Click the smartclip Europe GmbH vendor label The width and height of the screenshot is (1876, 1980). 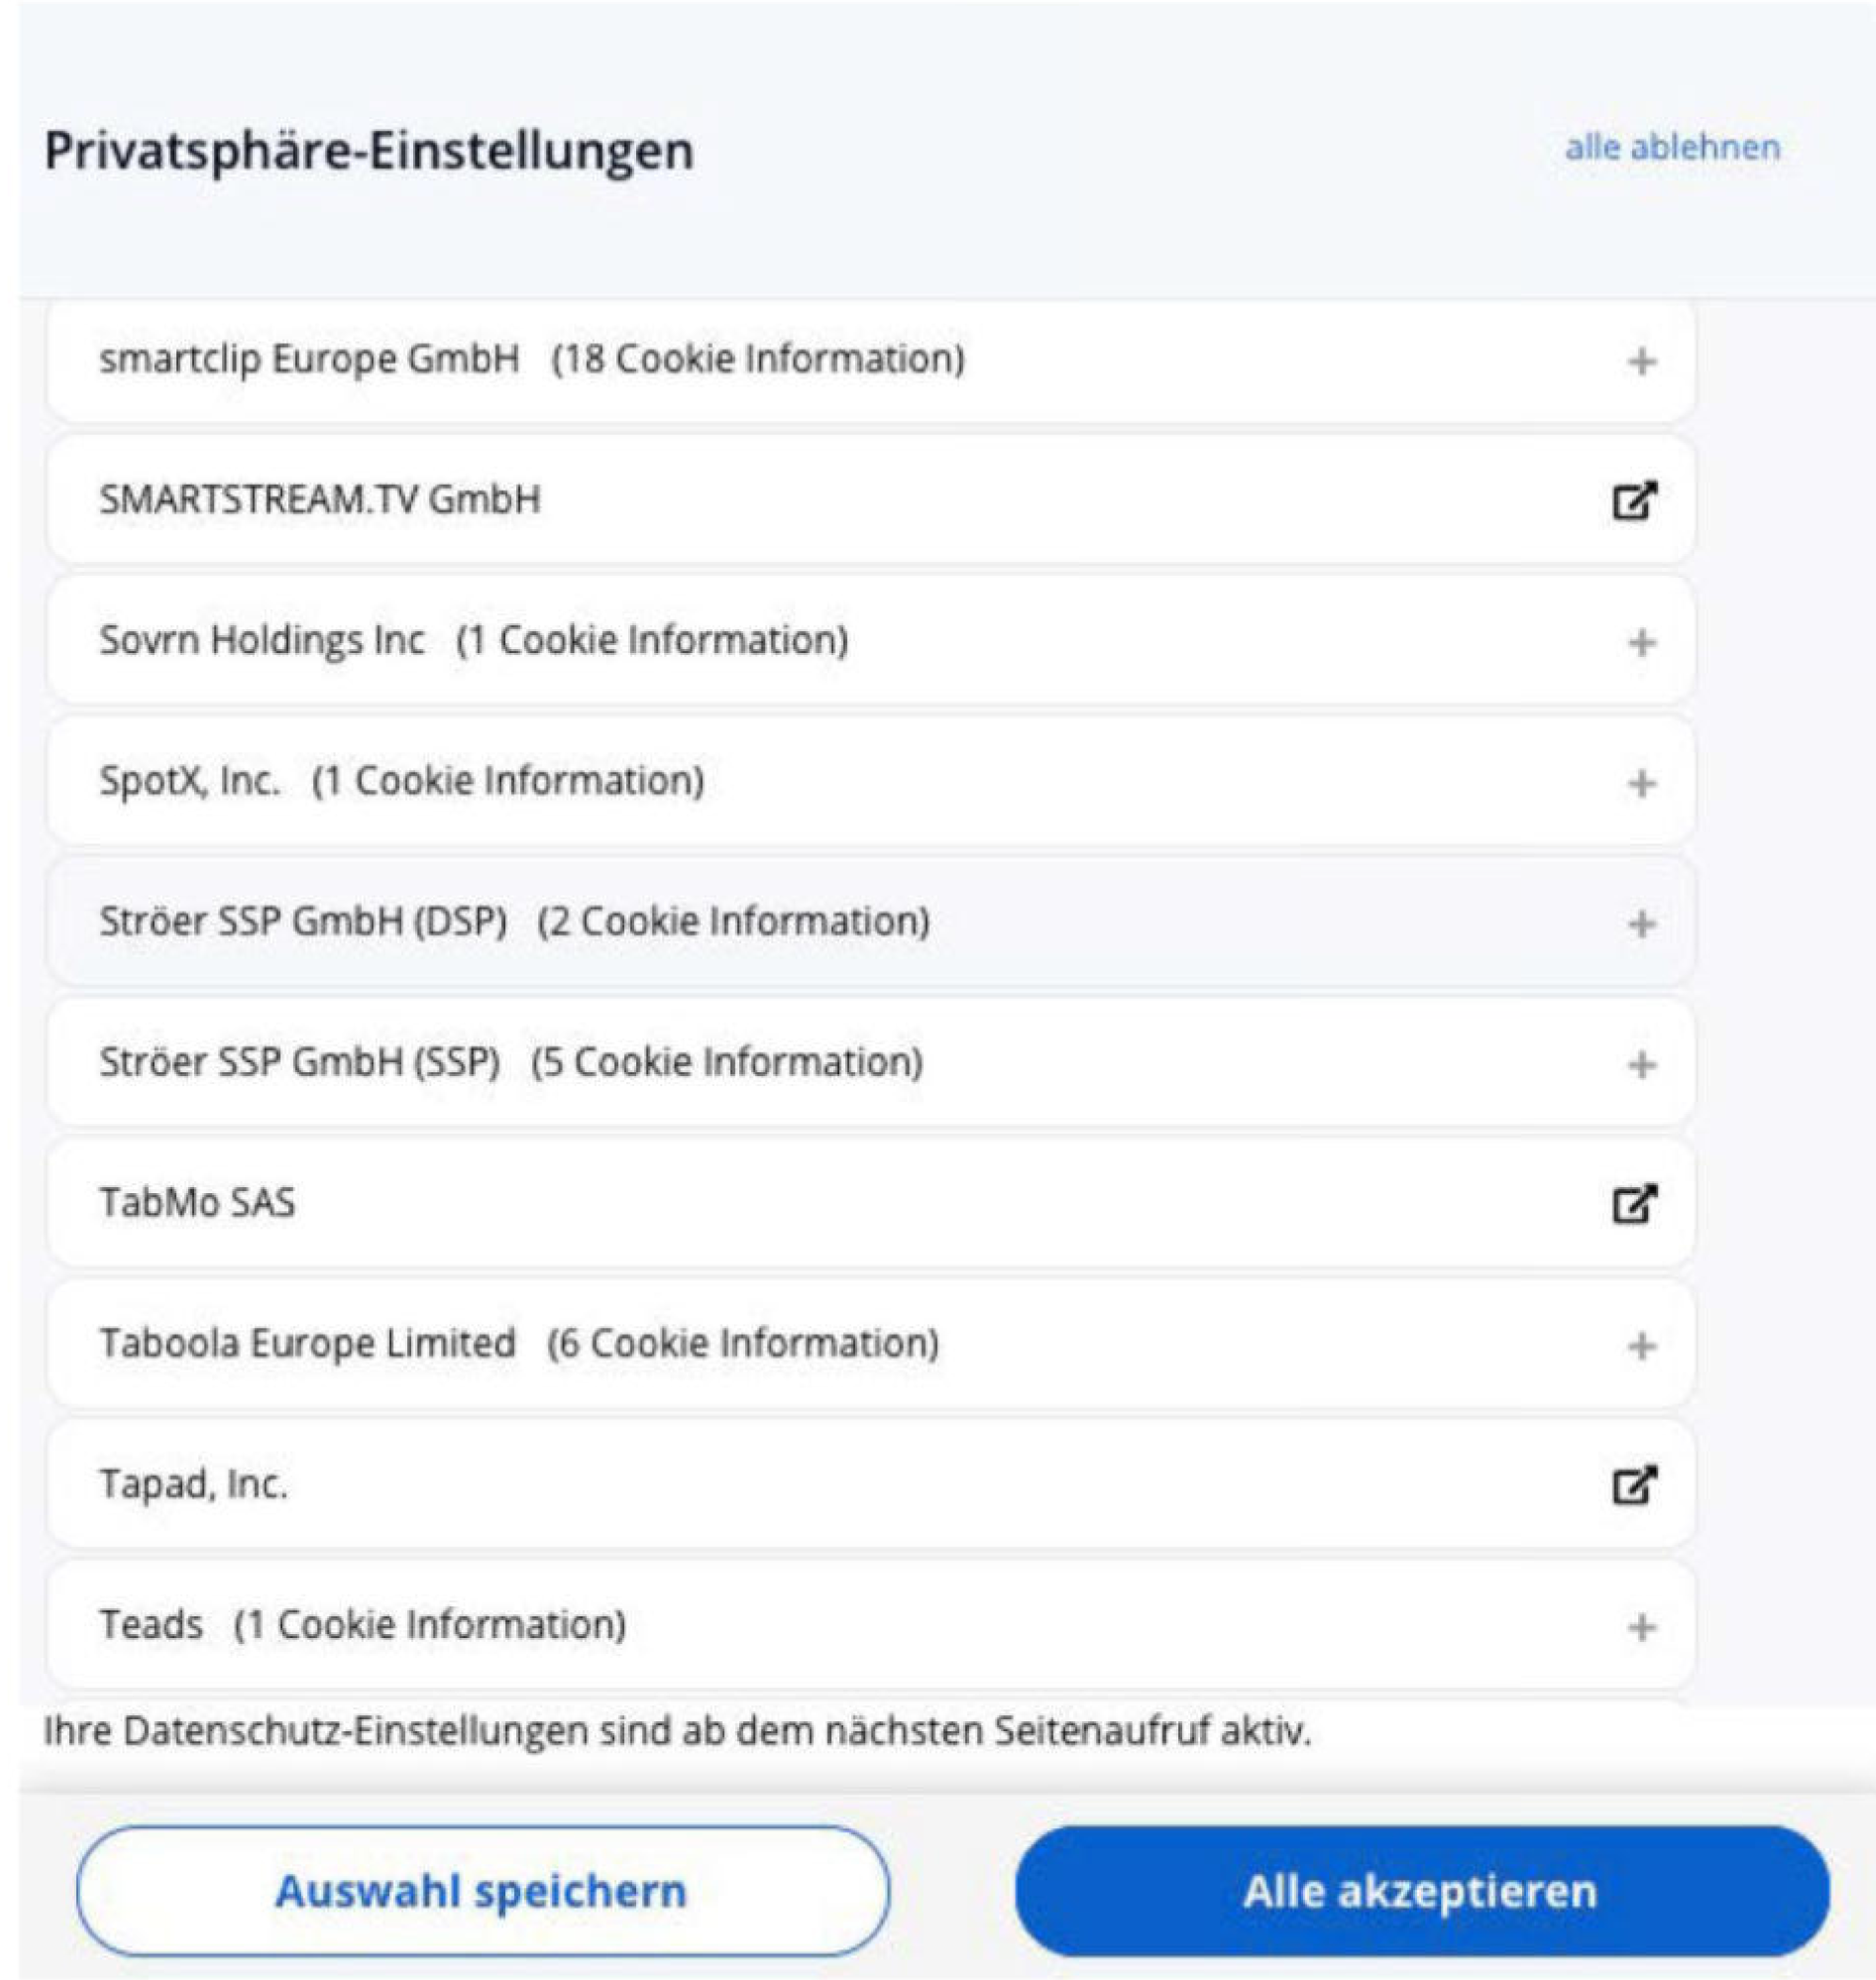309,358
